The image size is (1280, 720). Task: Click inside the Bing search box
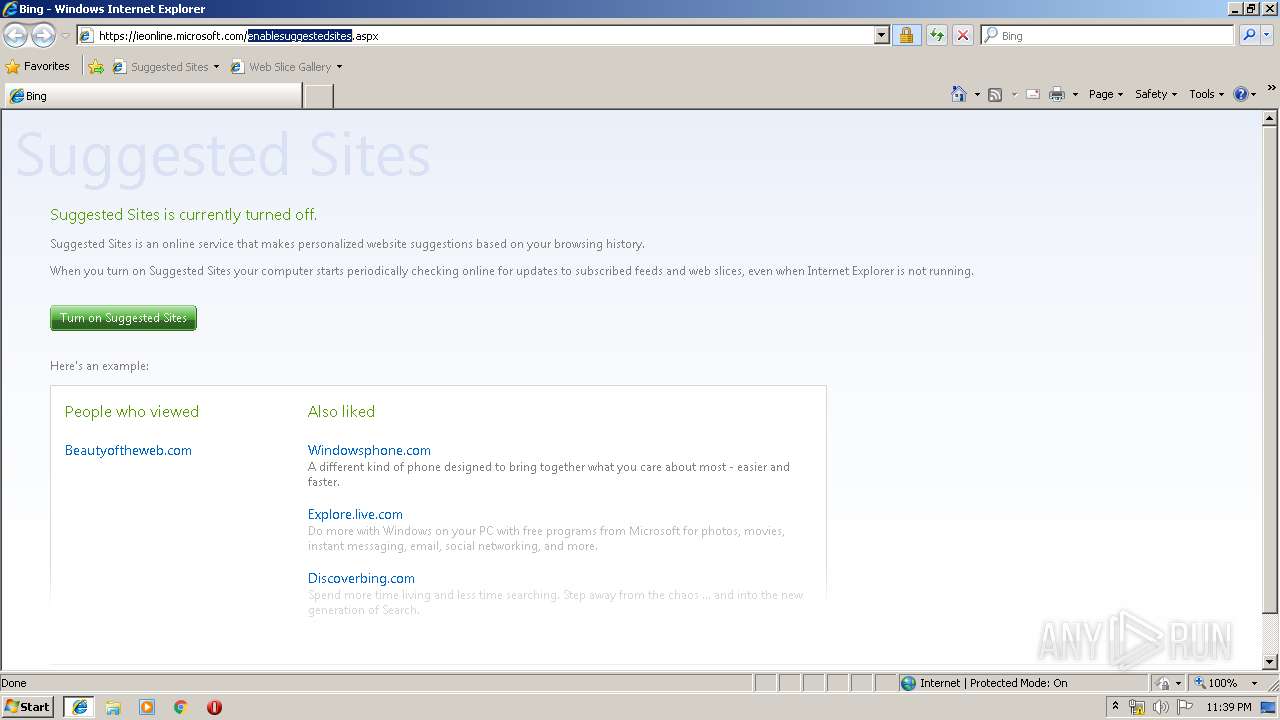(1107, 36)
